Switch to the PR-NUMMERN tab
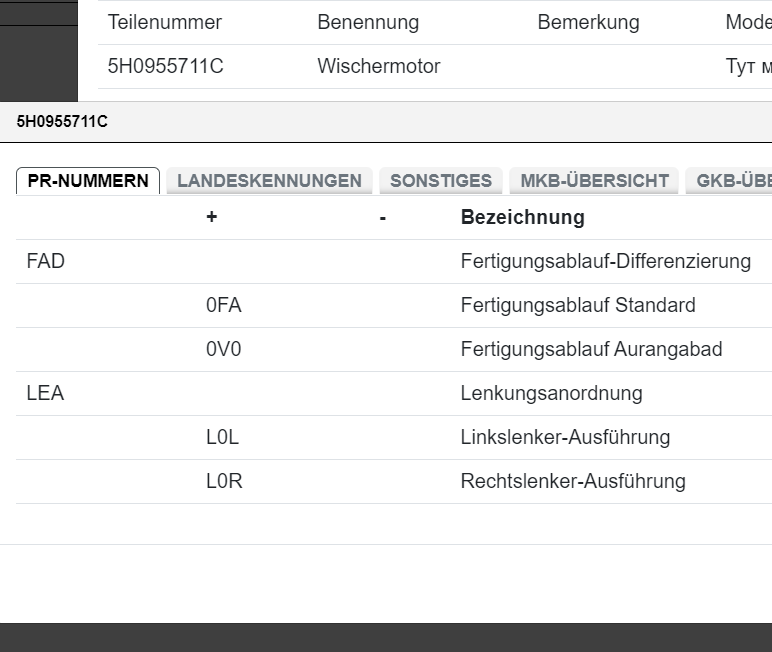Viewport: 772px width, 652px height. [88, 181]
